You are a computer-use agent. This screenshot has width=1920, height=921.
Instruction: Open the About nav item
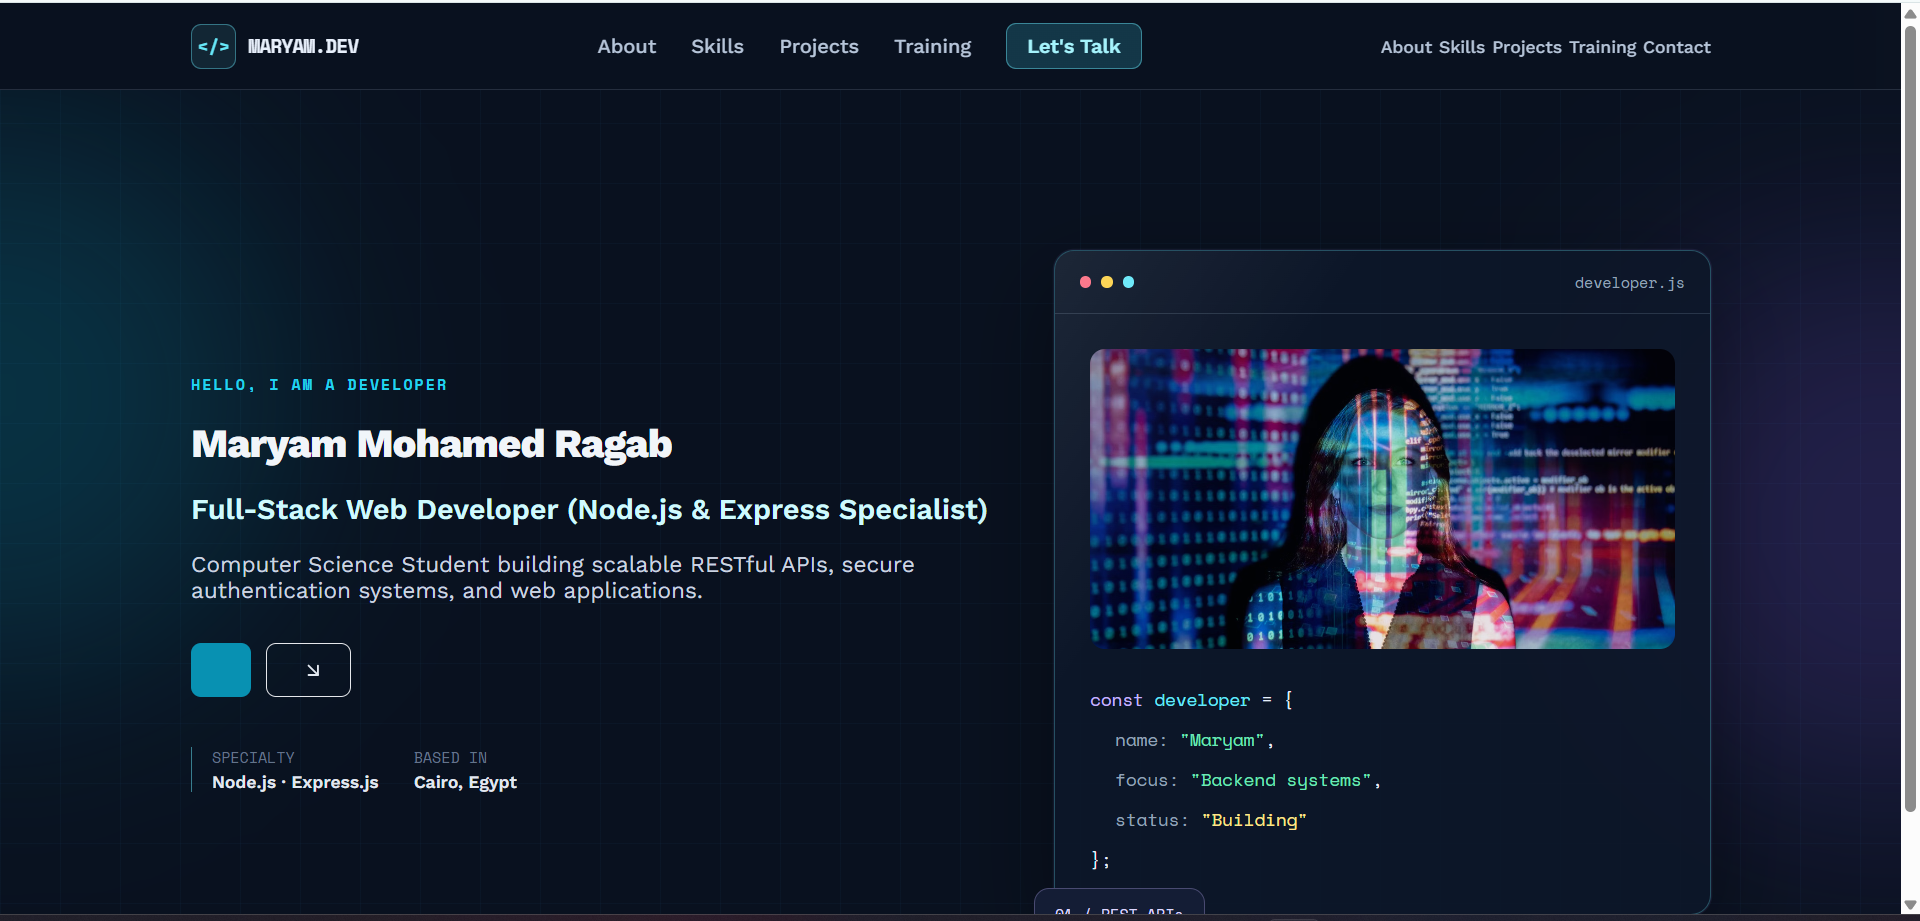click(627, 46)
